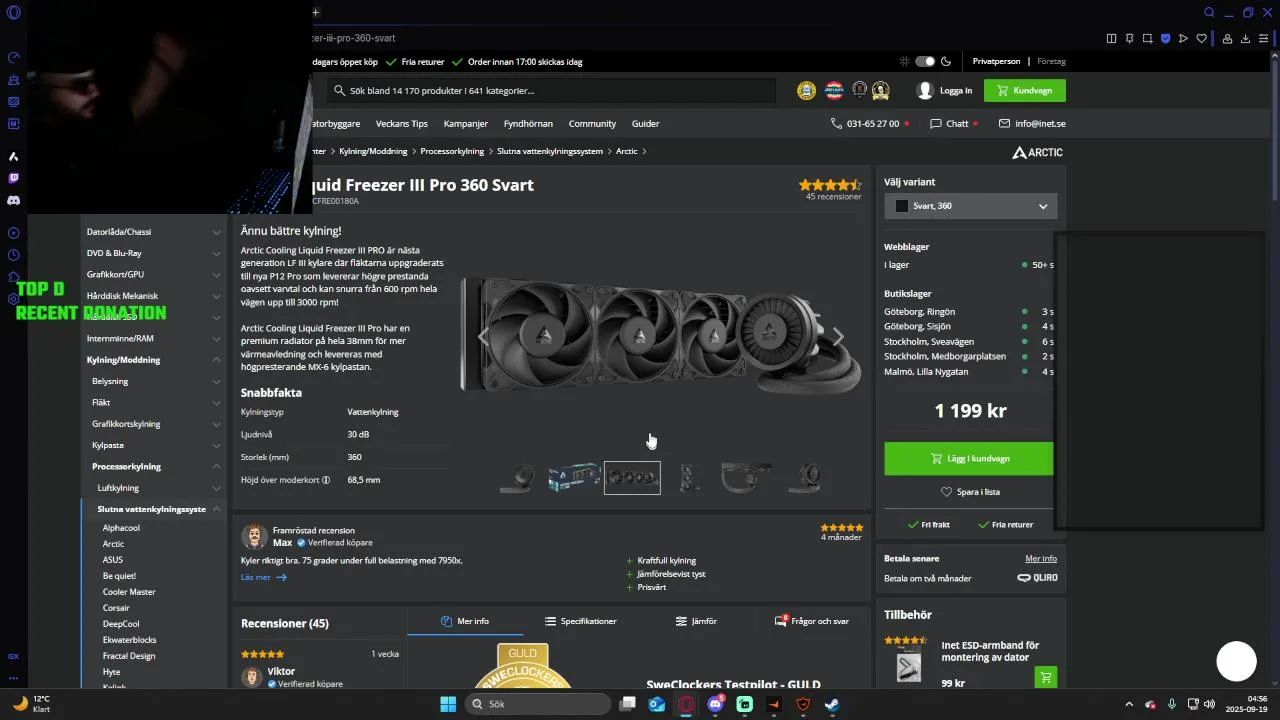This screenshot has height=720, width=1280.
Task: Go to Kylning/Modding breadcrumb
Action: 373,151
